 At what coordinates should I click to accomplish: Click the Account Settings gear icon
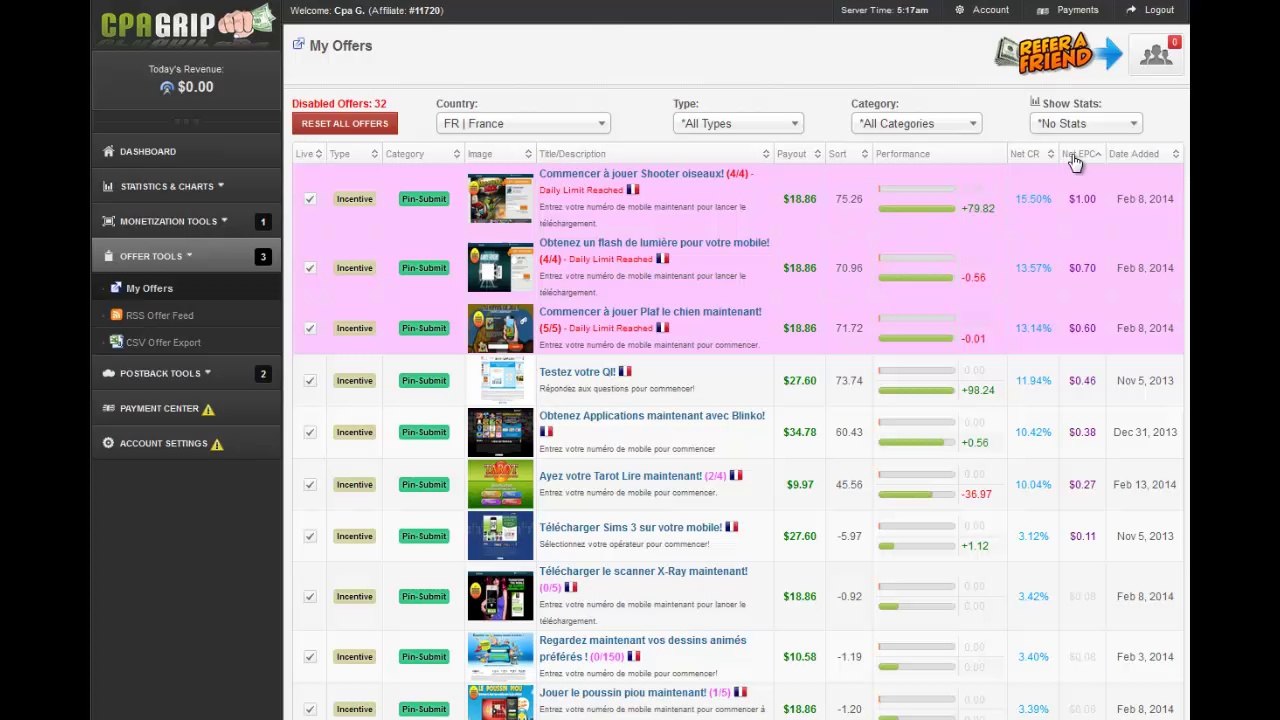(108, 443)
